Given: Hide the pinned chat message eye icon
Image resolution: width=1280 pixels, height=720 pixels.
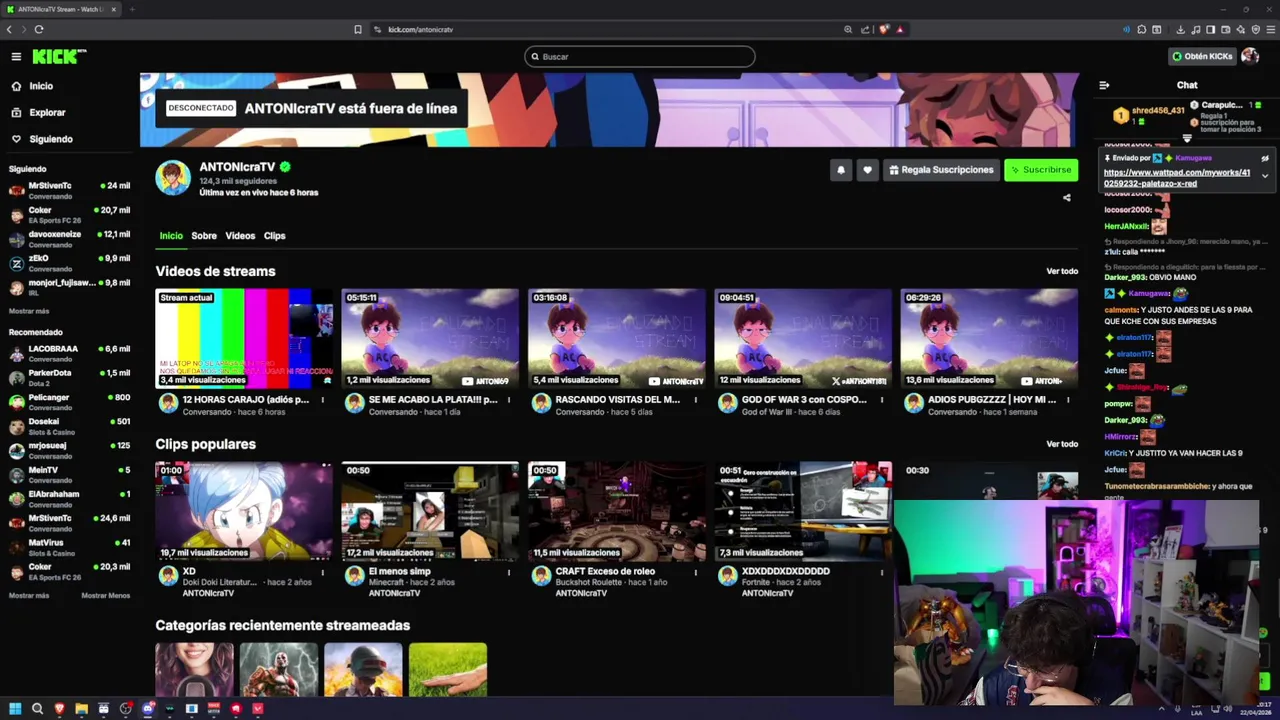Looking at the screenshot, I should [x=1264, y=158].
